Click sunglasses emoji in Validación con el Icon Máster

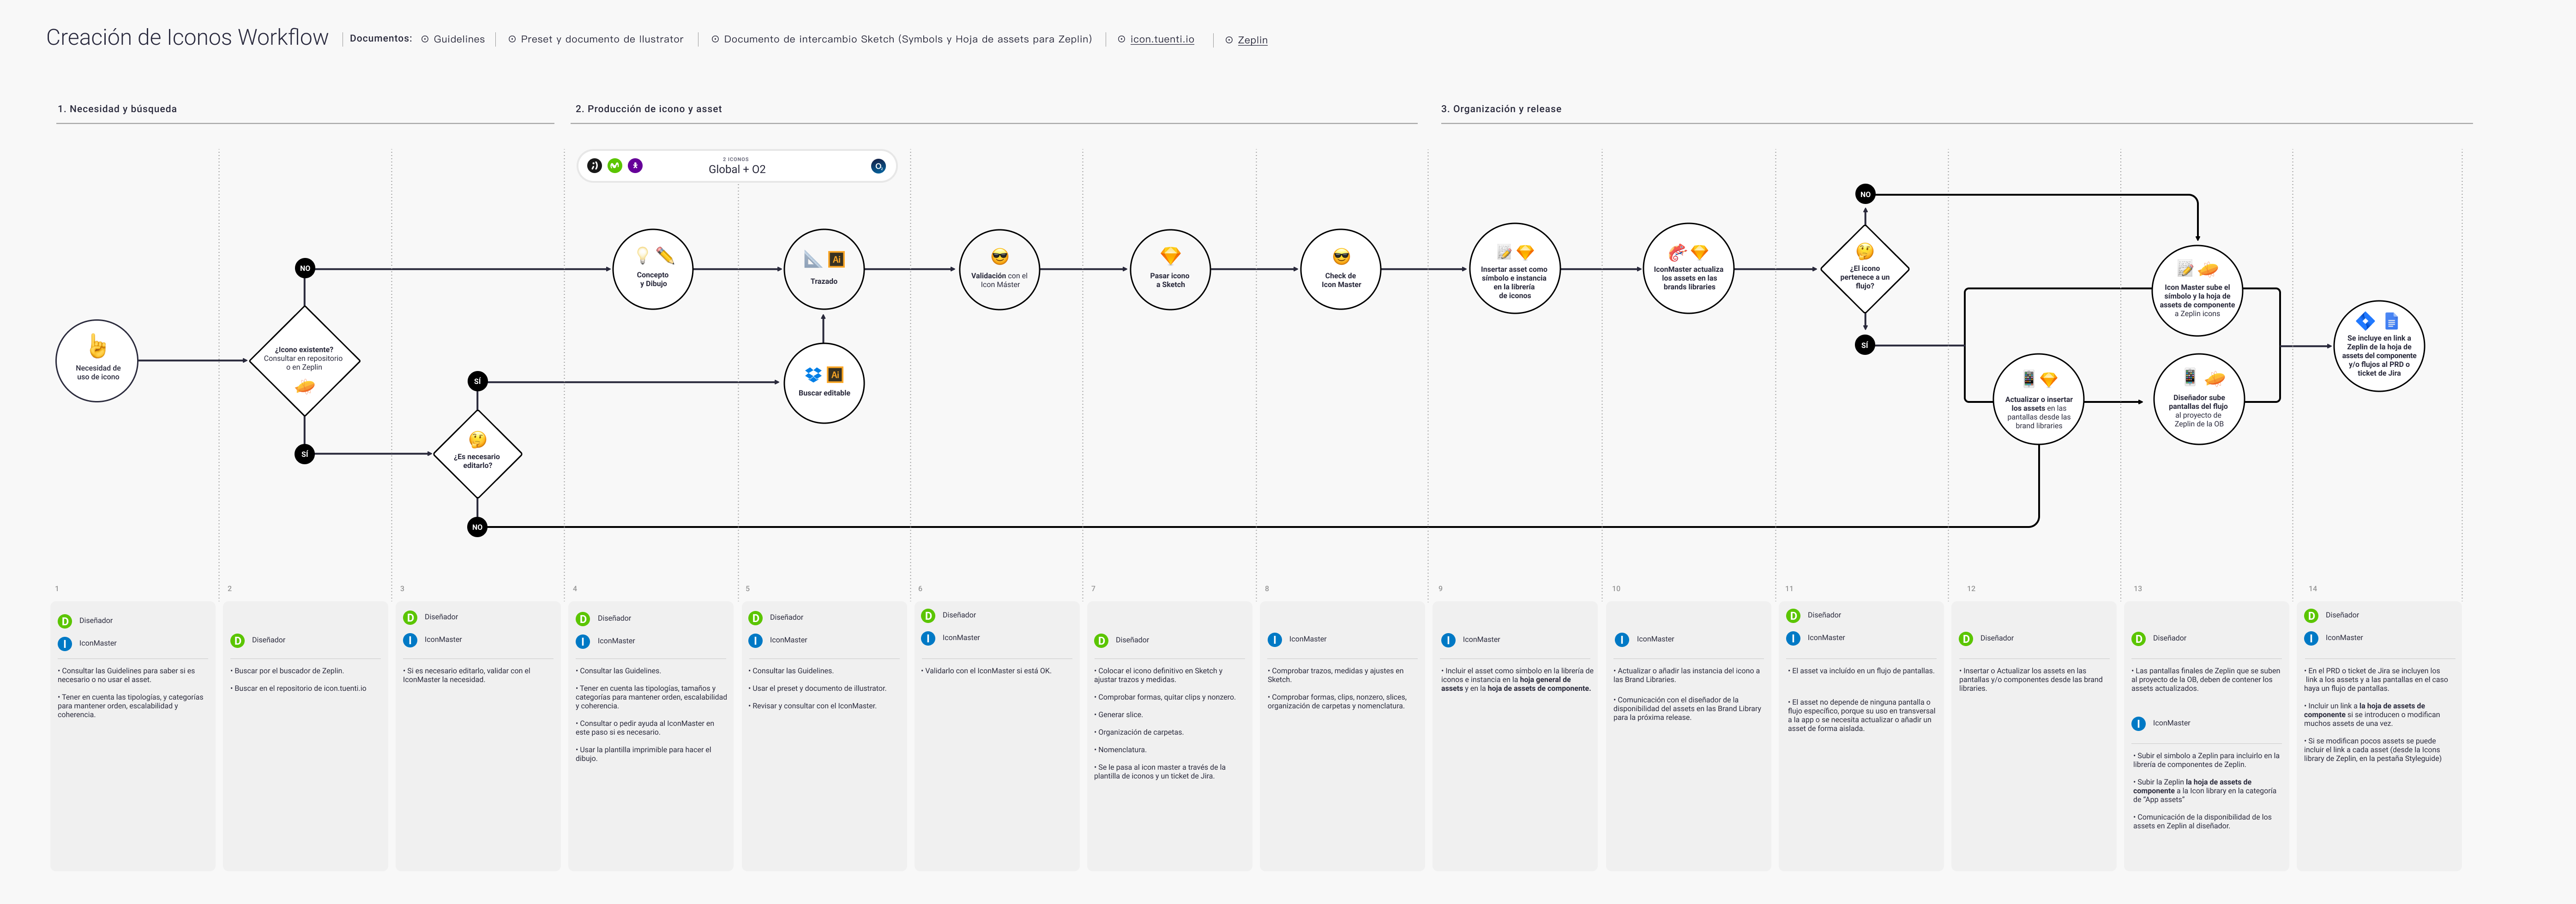coord(999,257)
